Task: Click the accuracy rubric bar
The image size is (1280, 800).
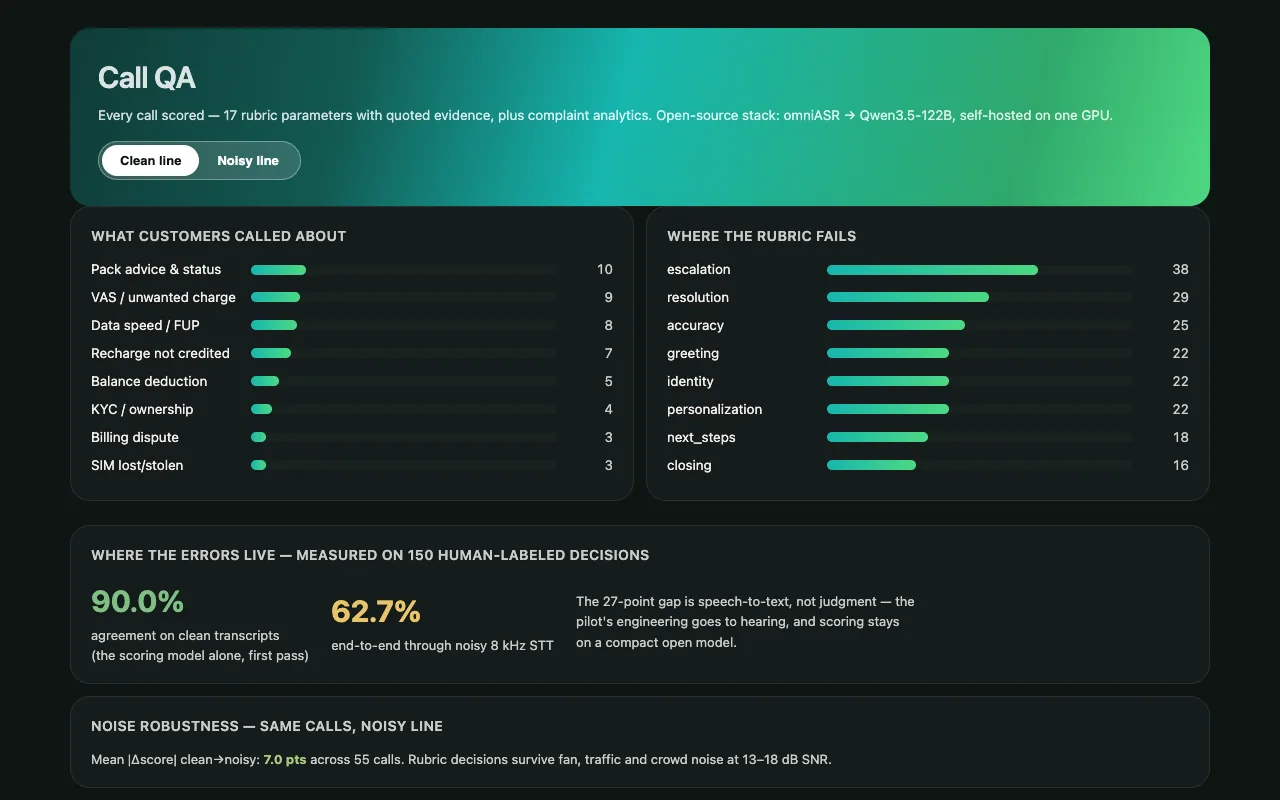Action: coord(980,326)
